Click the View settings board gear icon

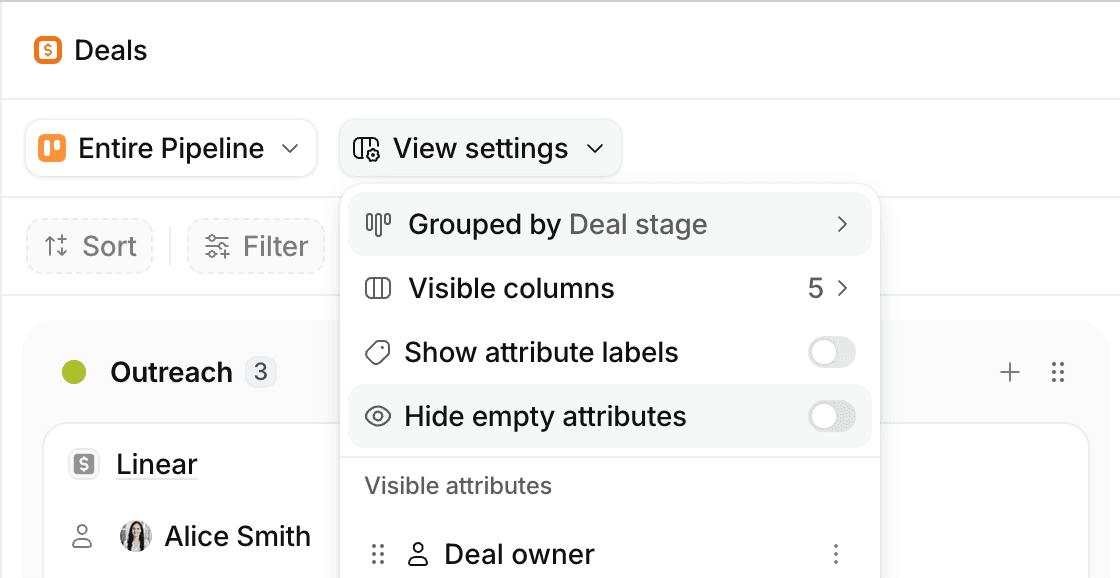pyautogui.click(x=366, y=149)
